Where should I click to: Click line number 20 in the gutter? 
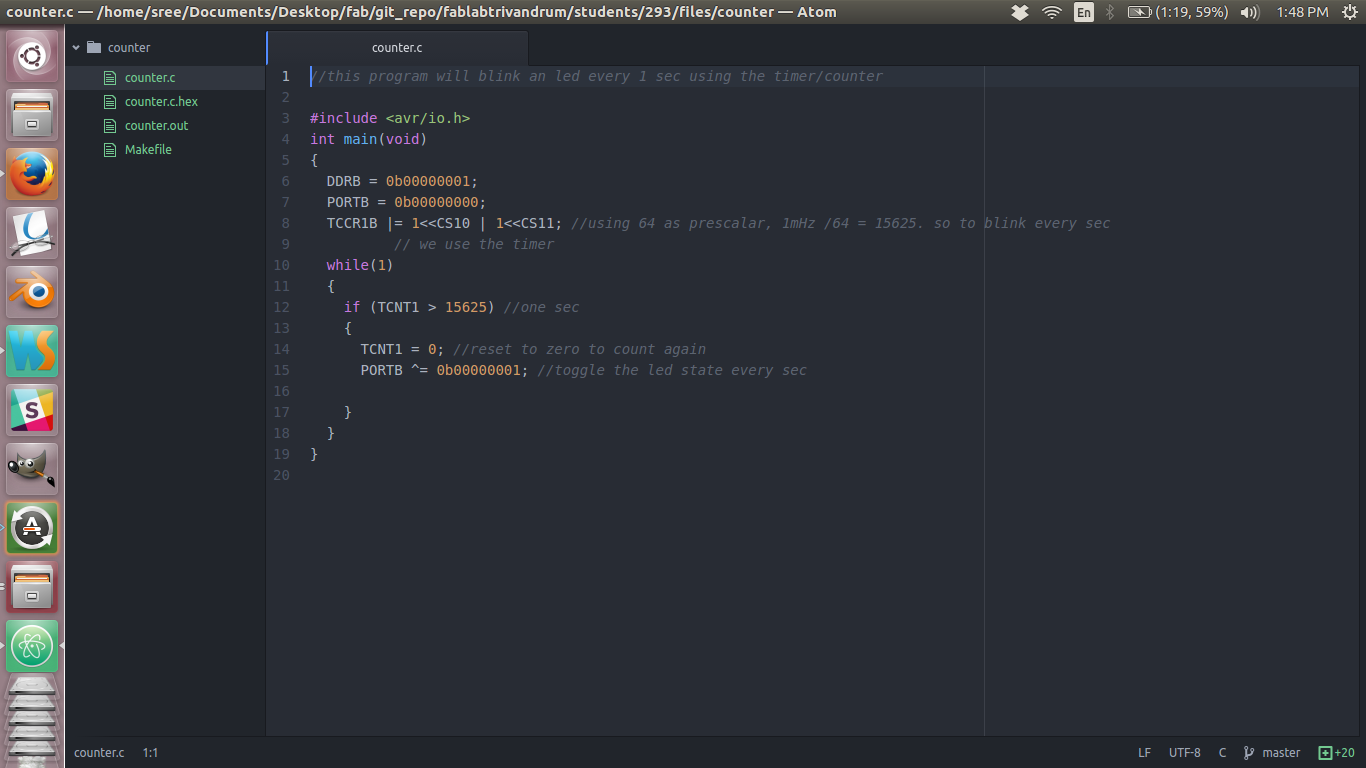[282, 475]
